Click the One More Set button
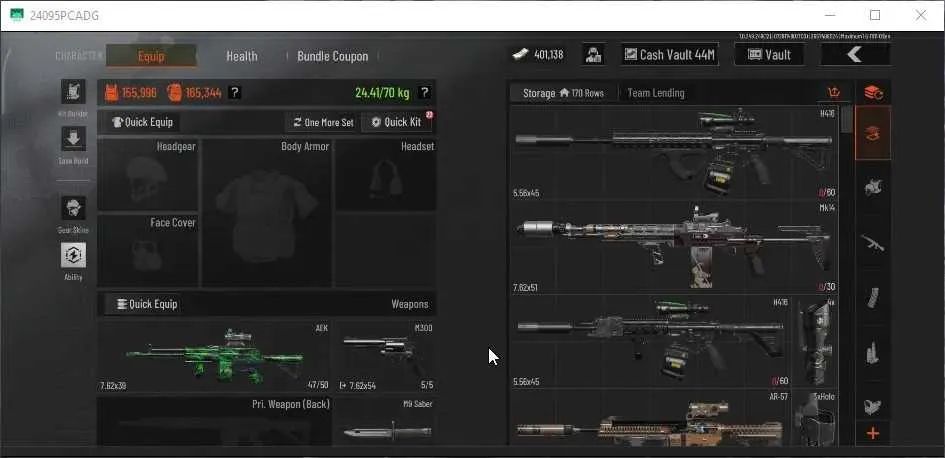The width and height of the screenshot is (945, 458). pyautogui.click(x=324, y=122)
